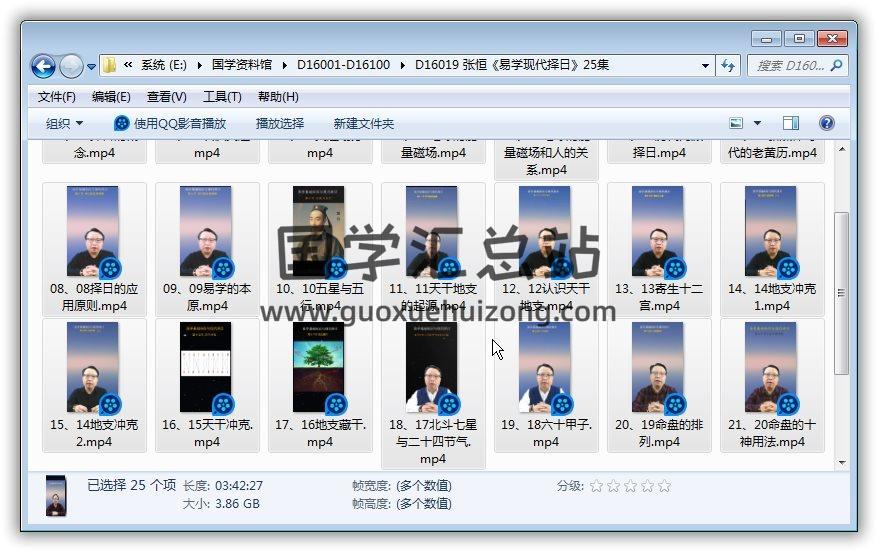Click the 择日.mp4 file label

tap(659, 152)
